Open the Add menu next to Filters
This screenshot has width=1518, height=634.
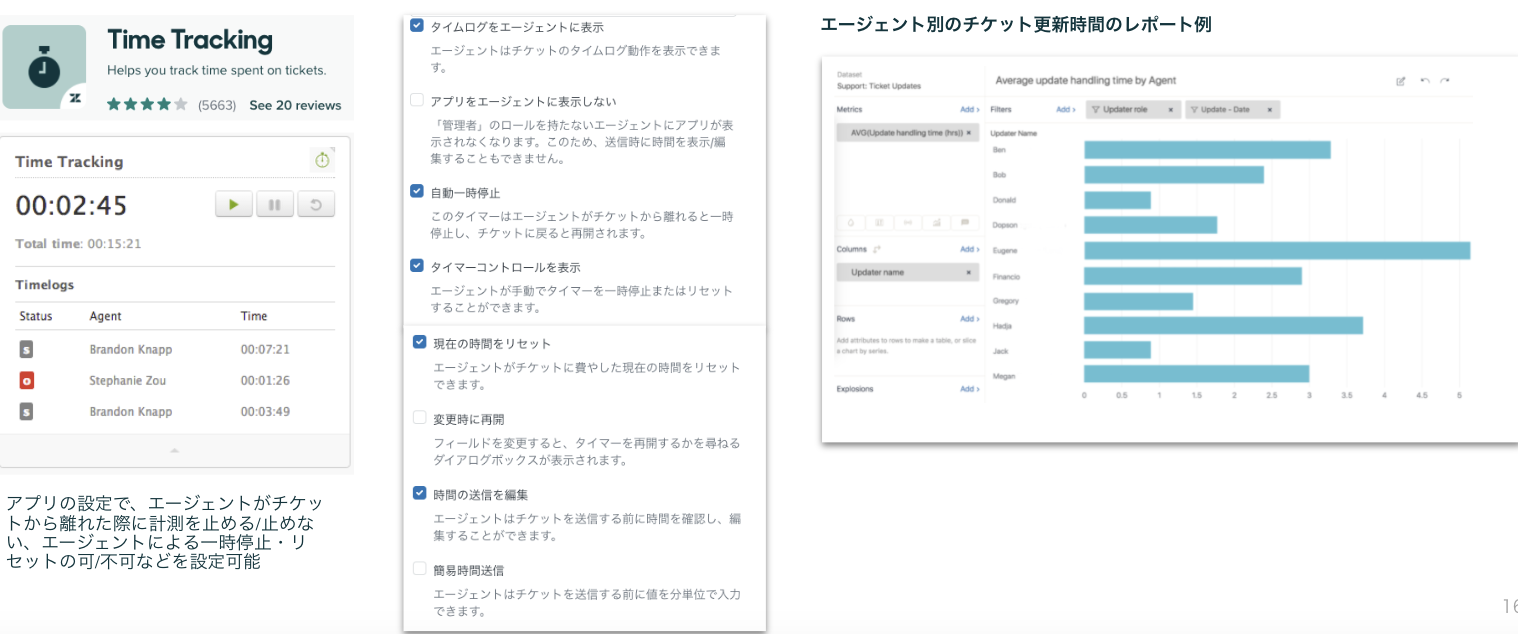tap(1065, 109)
